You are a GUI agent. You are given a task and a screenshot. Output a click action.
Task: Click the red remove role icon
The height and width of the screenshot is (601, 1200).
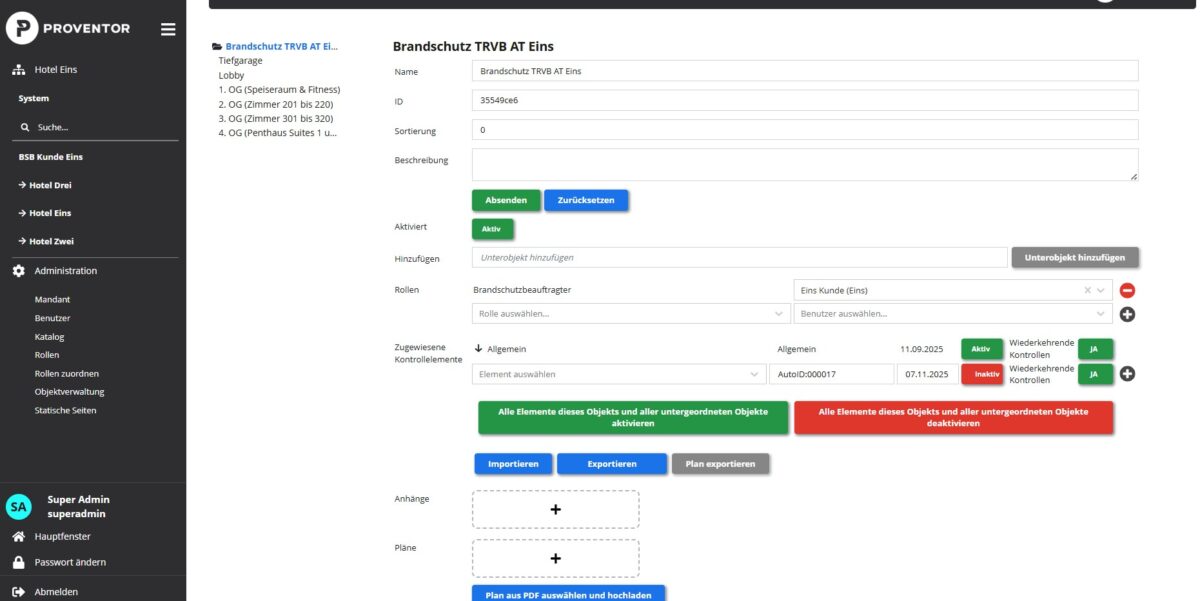click(1127, 291)
